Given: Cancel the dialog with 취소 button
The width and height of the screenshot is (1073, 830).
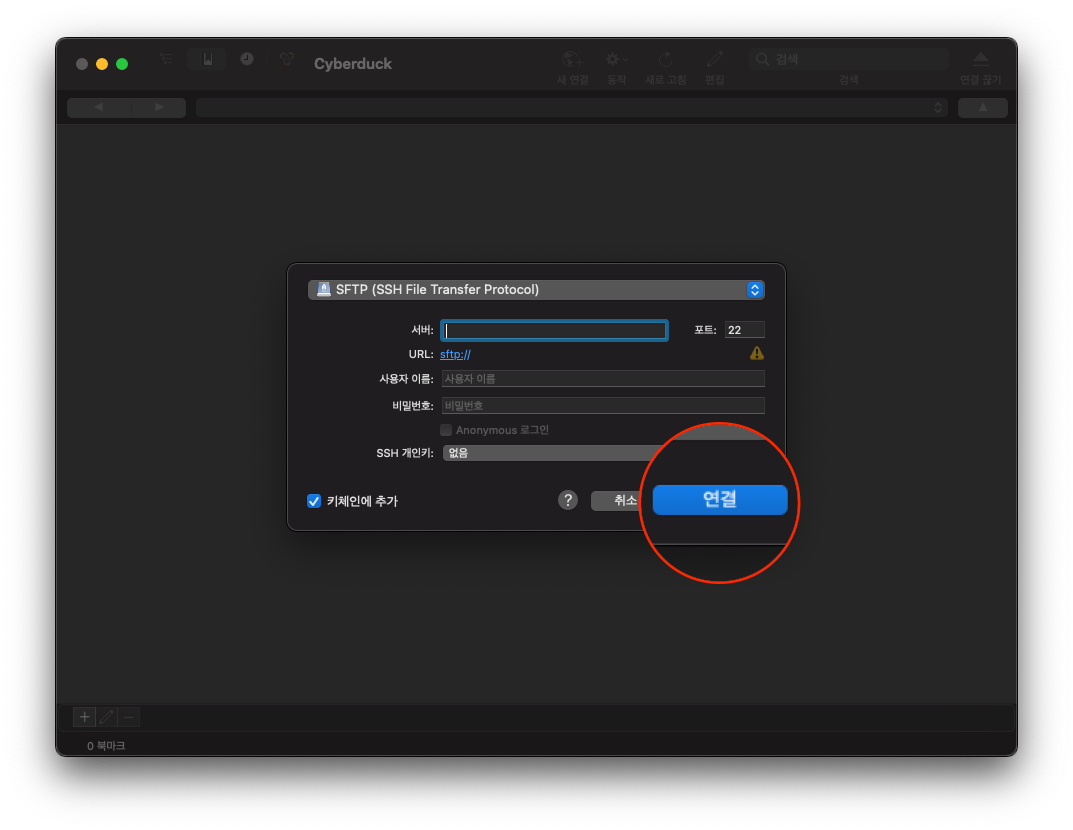Looking at the screenshot, I should pos(617,501).
